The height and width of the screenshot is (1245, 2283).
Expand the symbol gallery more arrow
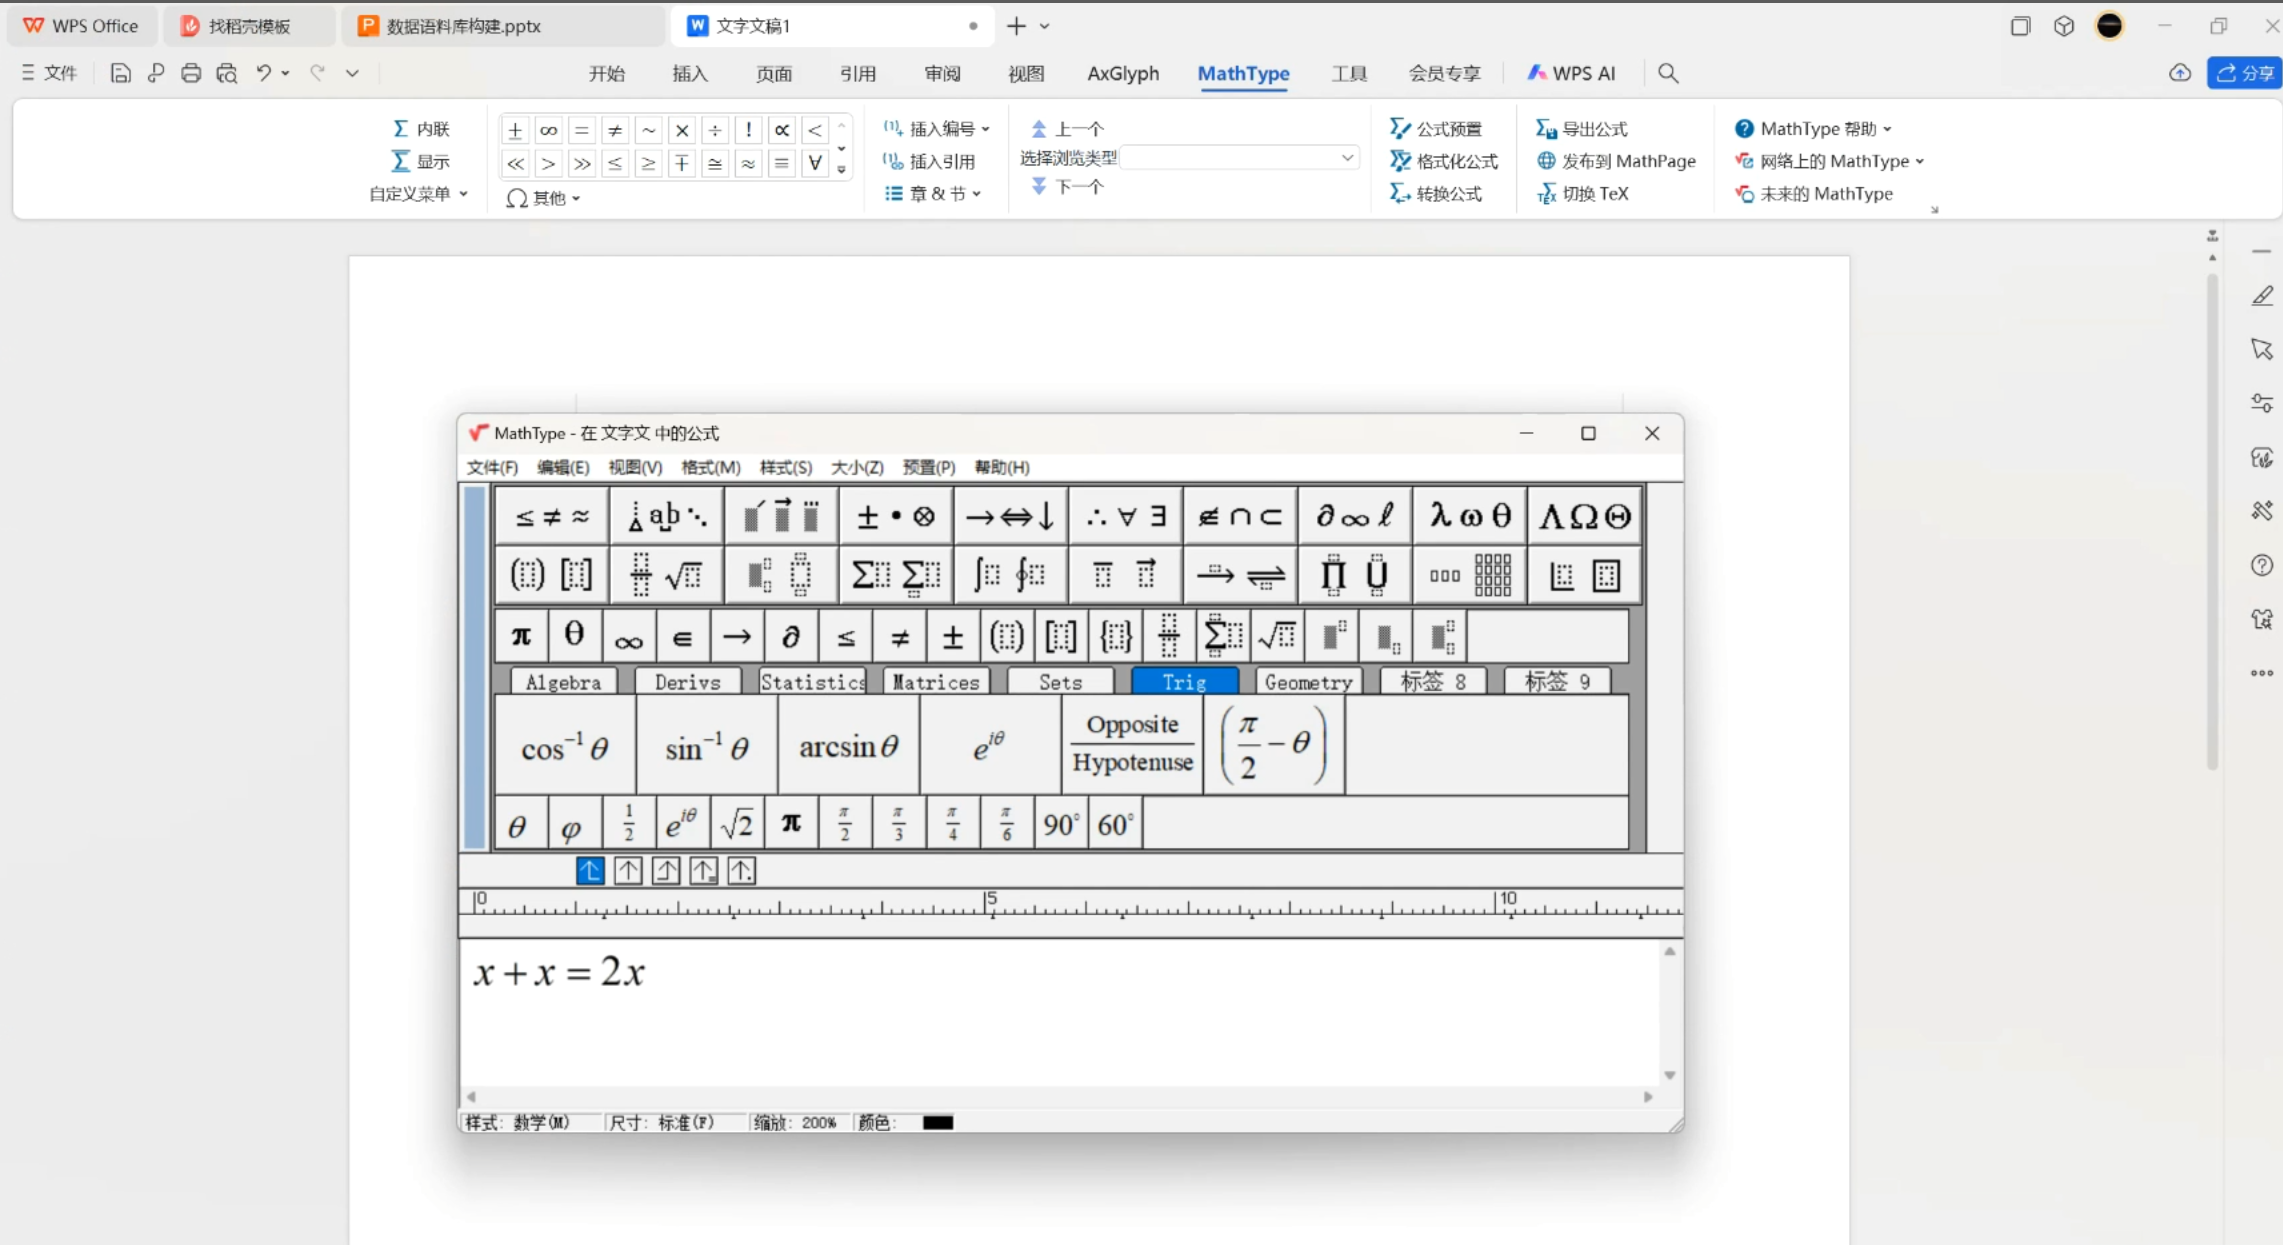coord(842,170)
